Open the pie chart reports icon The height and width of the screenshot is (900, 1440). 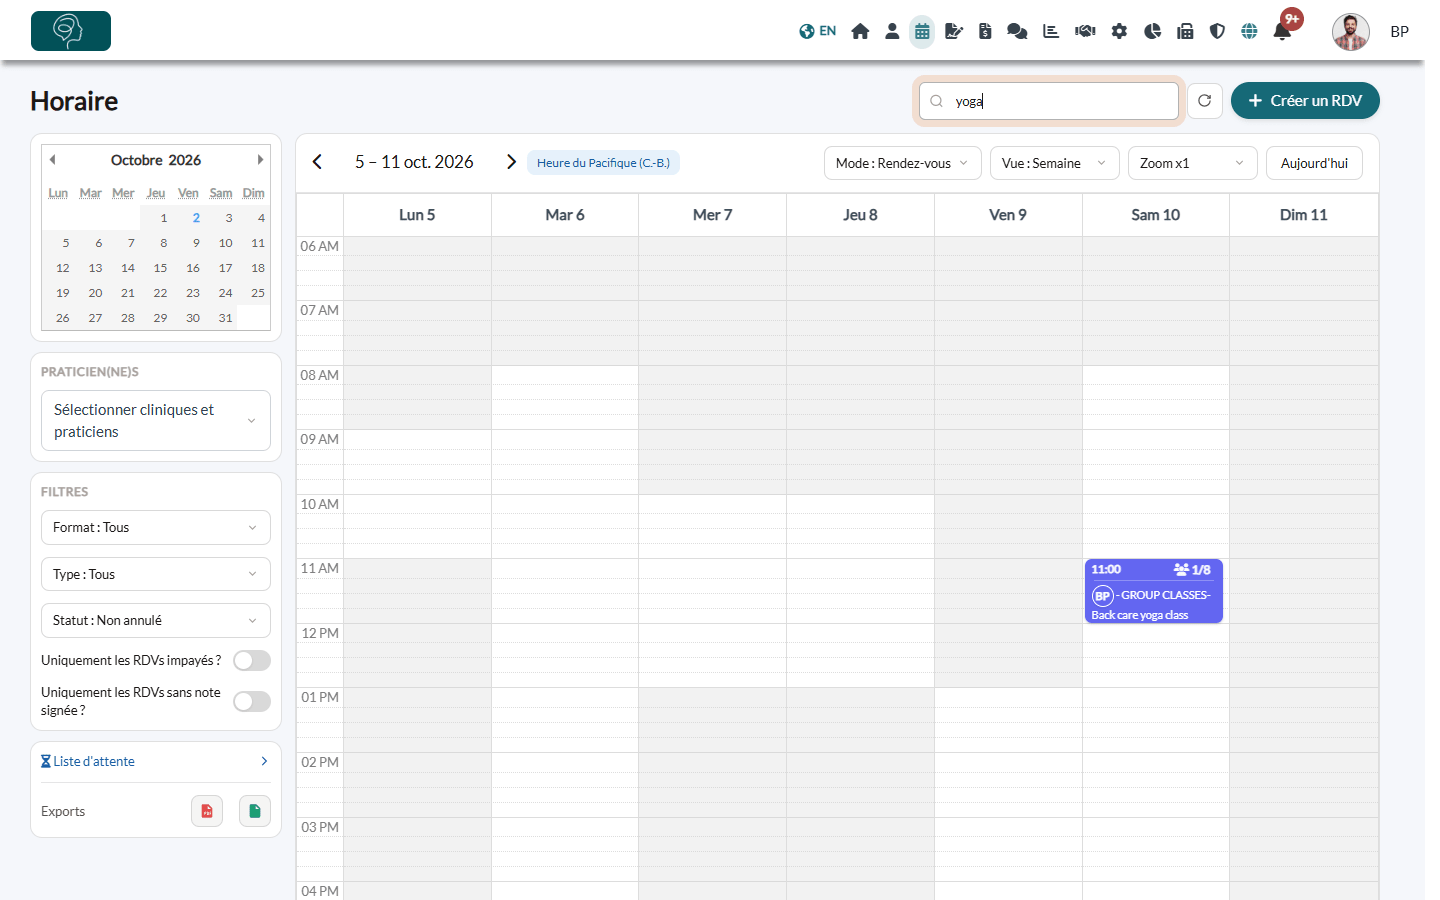coord(1152,31)
